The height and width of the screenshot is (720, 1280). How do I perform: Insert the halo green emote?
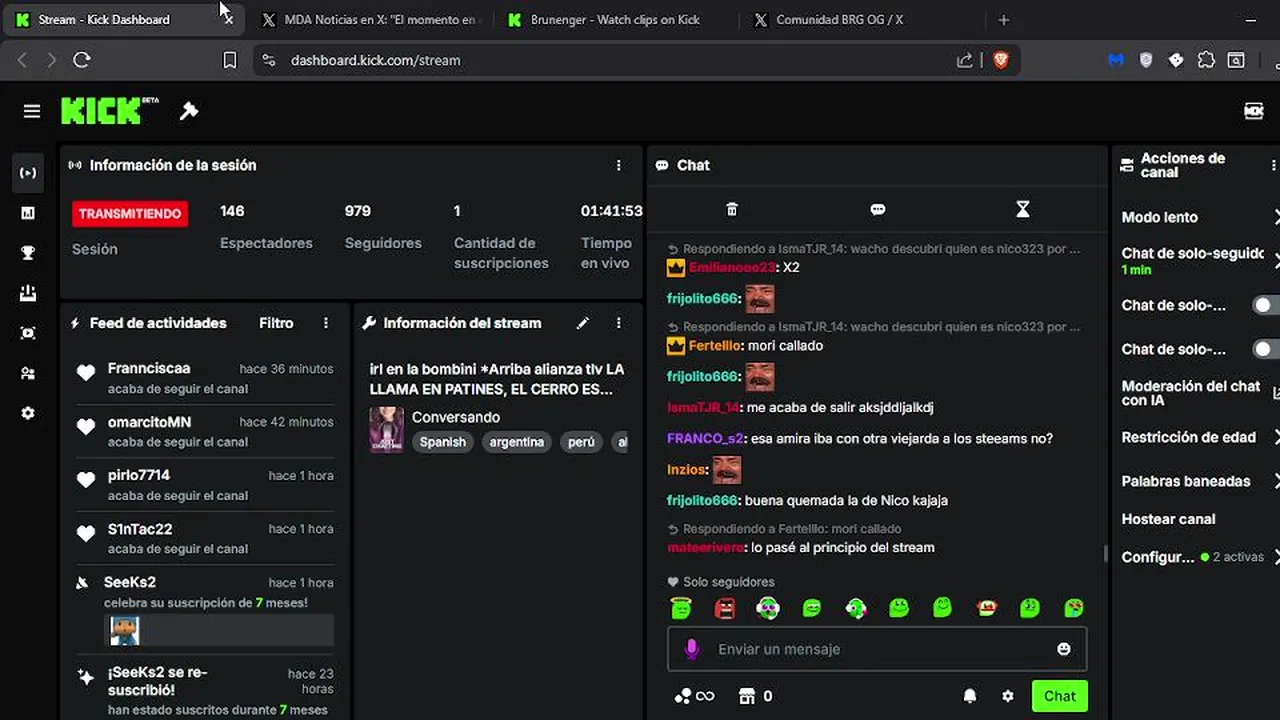pos(681,607)
